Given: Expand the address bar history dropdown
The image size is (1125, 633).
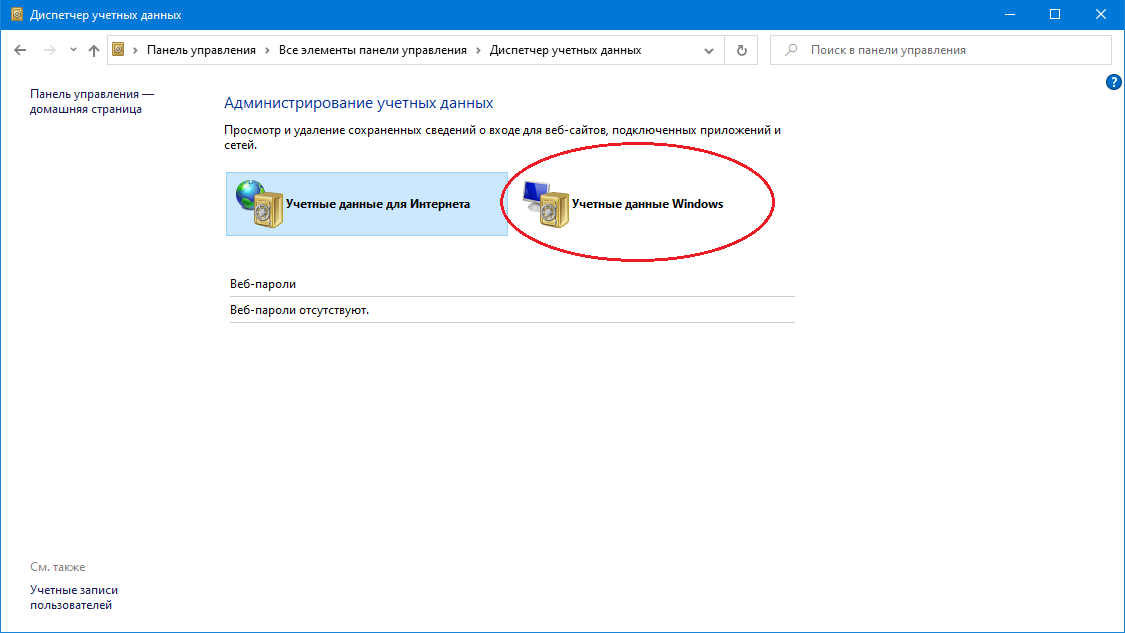Looking at the screenshot, I should [709, 50].
